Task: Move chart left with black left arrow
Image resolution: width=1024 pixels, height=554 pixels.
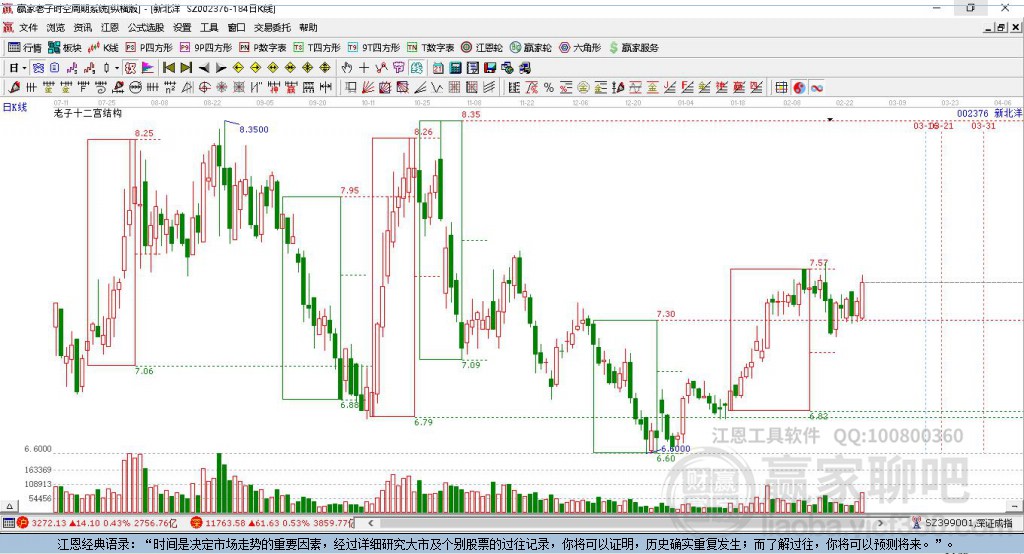Action: (x=204, y=68)
